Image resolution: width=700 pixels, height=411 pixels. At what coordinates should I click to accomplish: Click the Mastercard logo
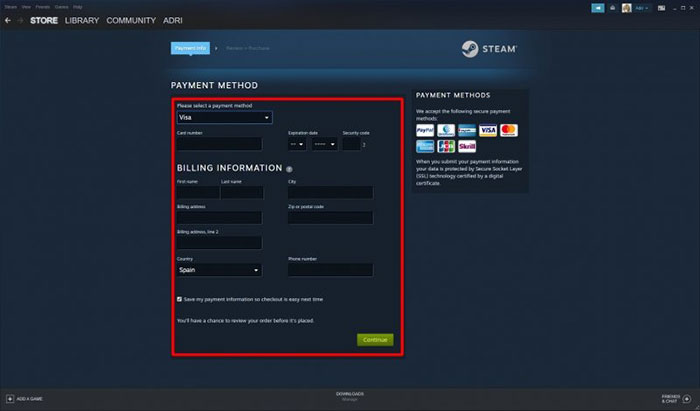tap(509, 130)
